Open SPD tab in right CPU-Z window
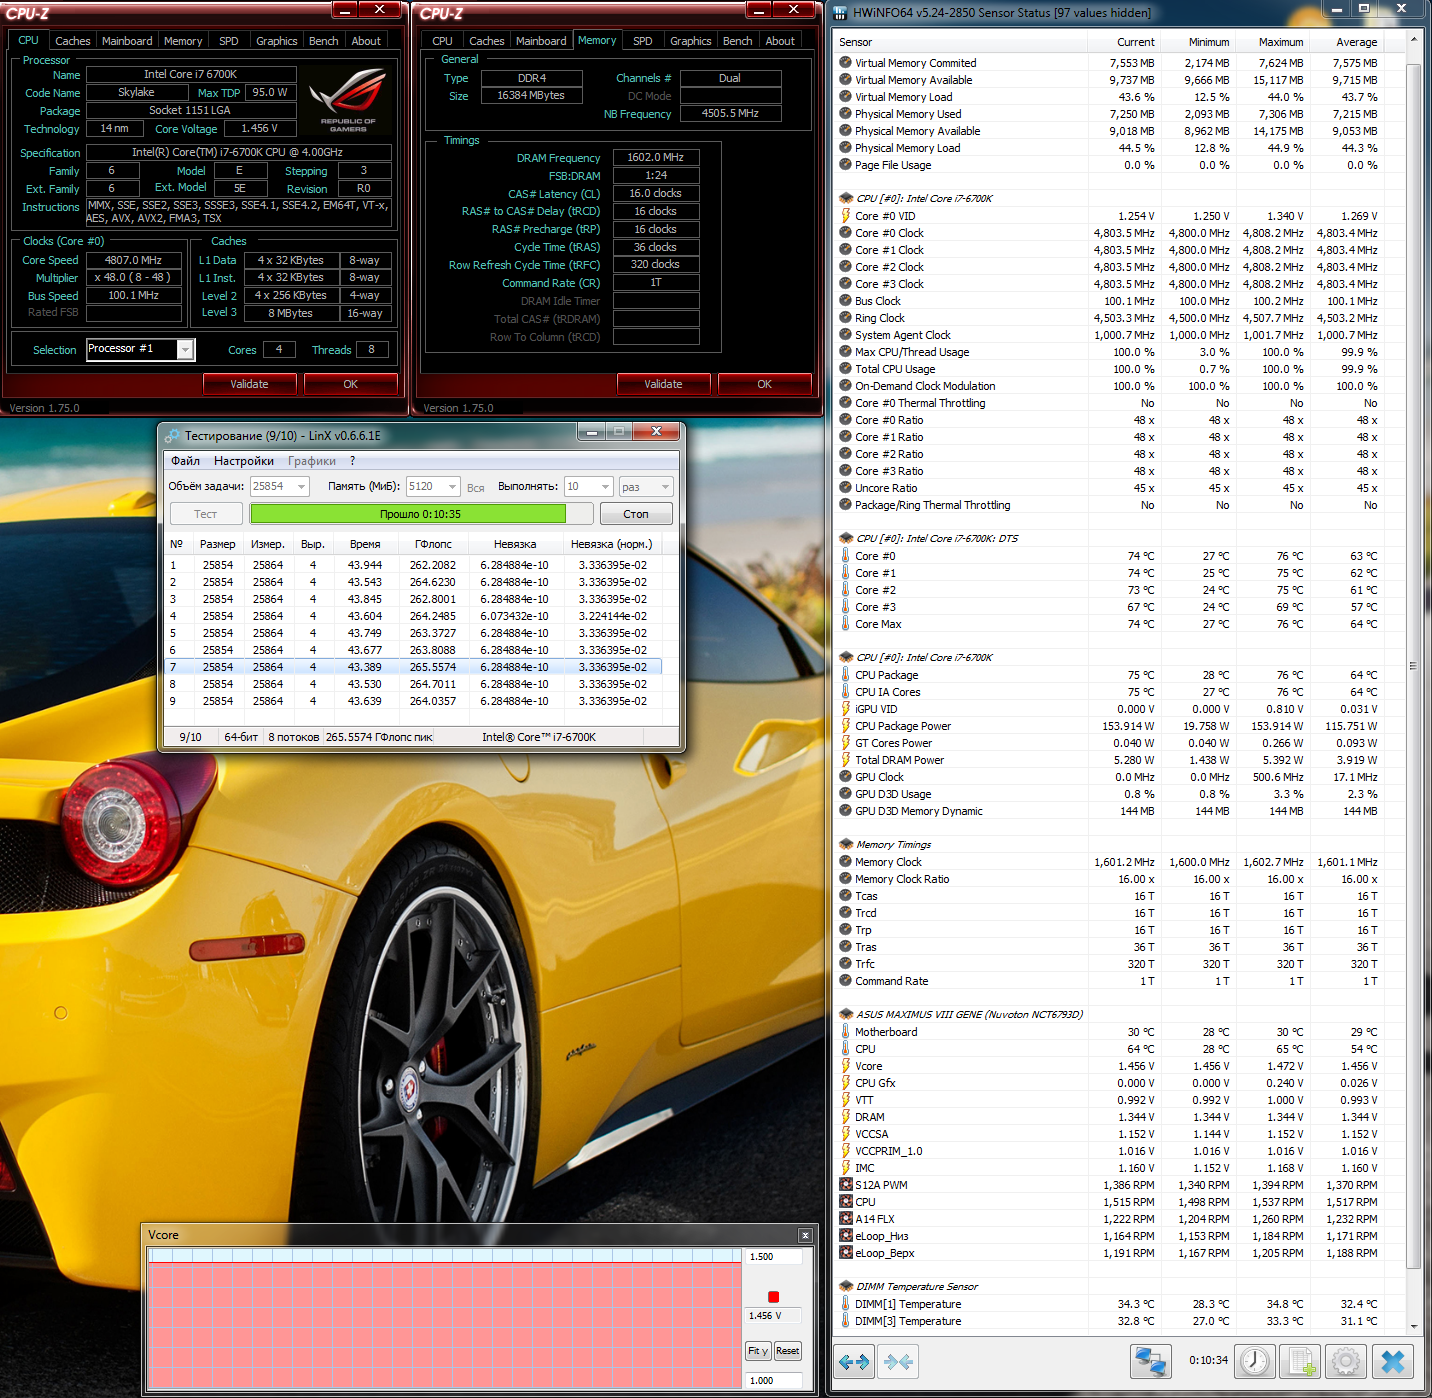 [643, 41]
